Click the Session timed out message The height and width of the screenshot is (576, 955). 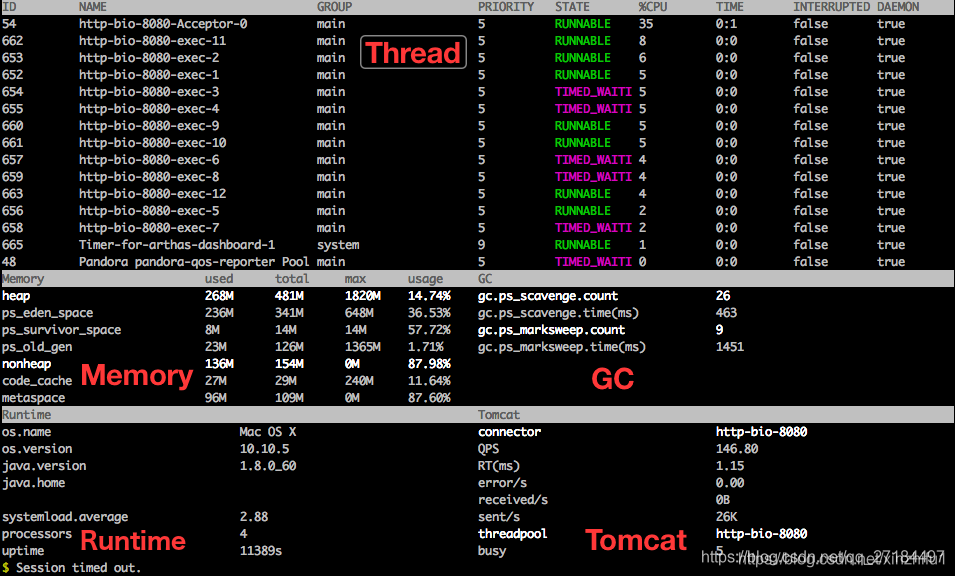pyautogui.click(x=78, y=567)
